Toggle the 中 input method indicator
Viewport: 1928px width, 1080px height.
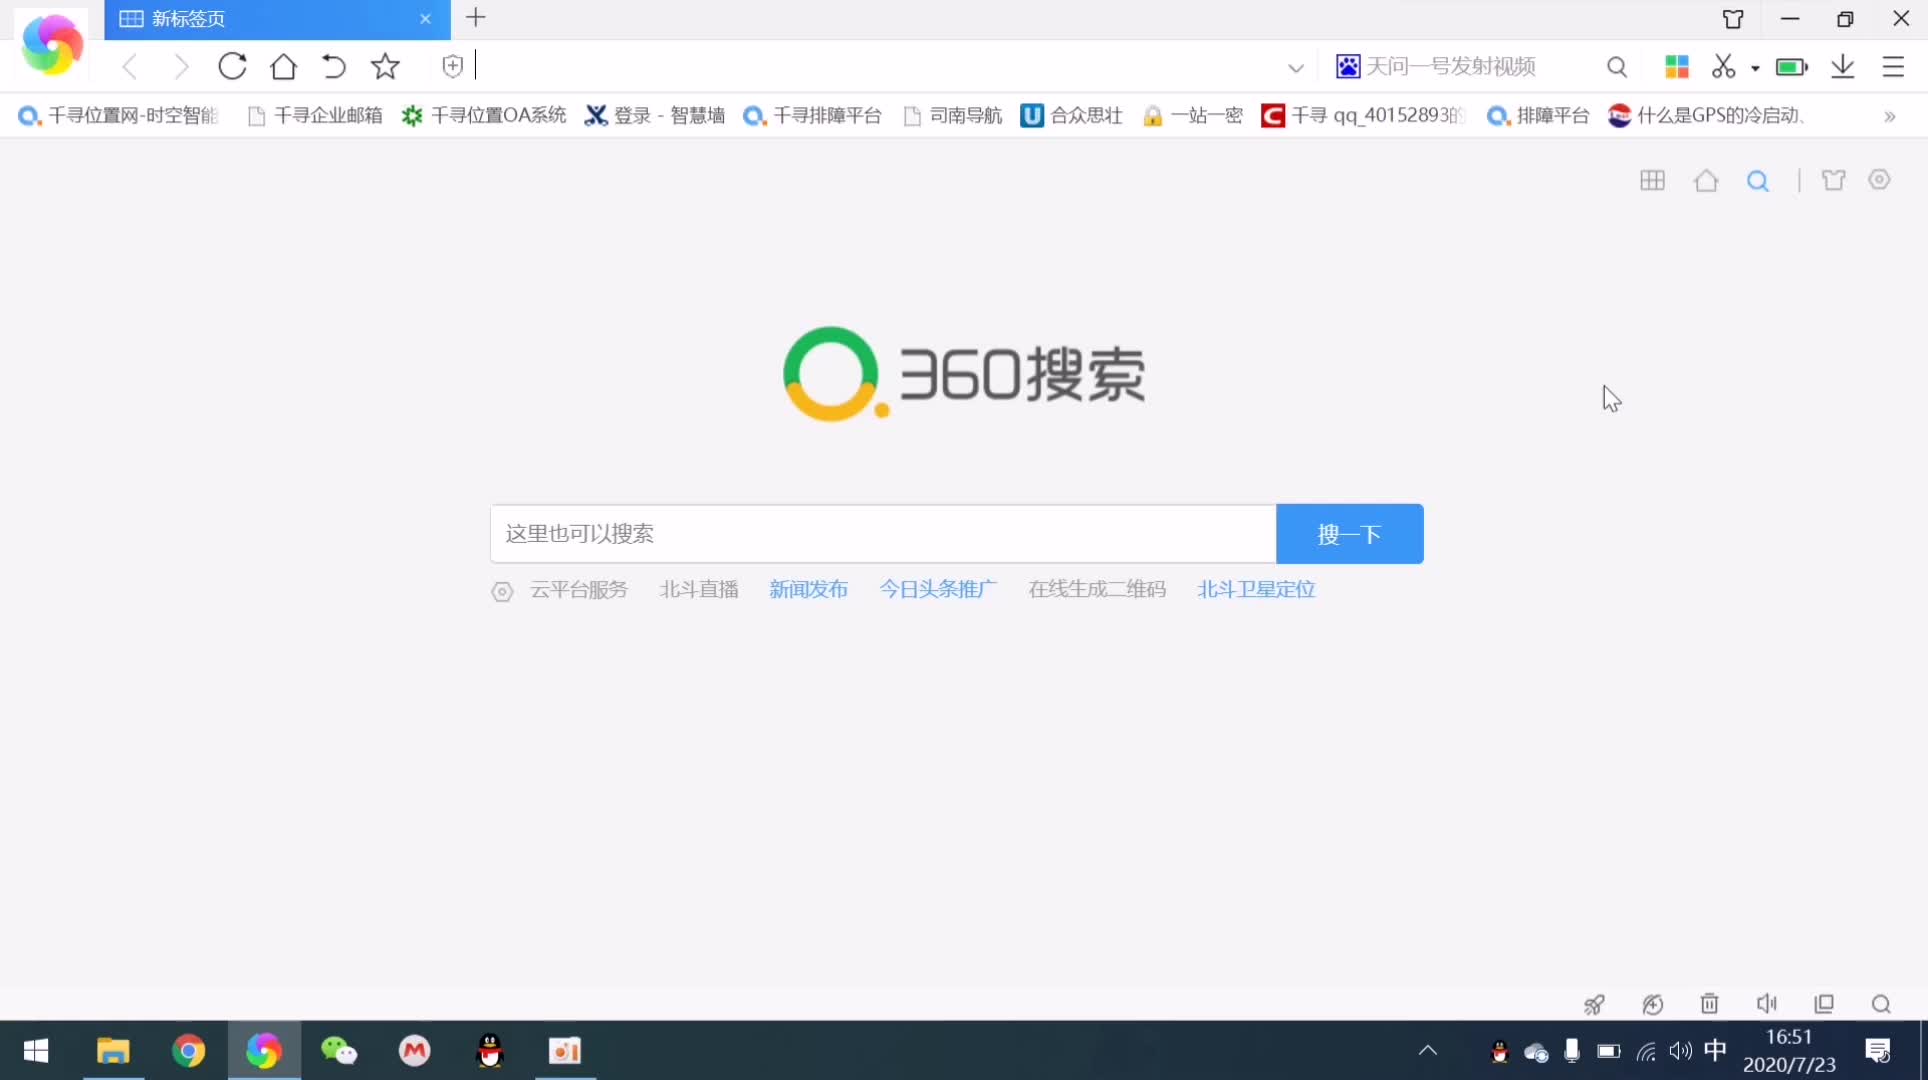click(1715, 1050)
